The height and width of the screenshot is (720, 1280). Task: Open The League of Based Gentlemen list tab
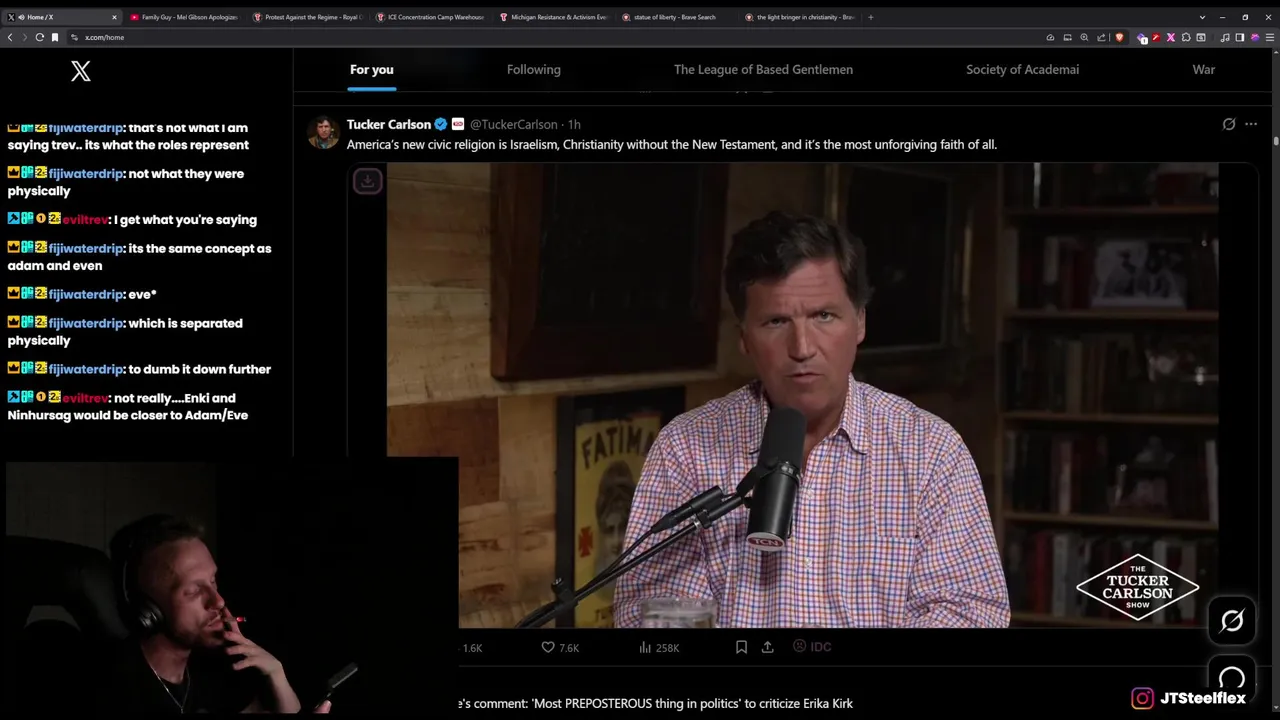tap(763, 69)
